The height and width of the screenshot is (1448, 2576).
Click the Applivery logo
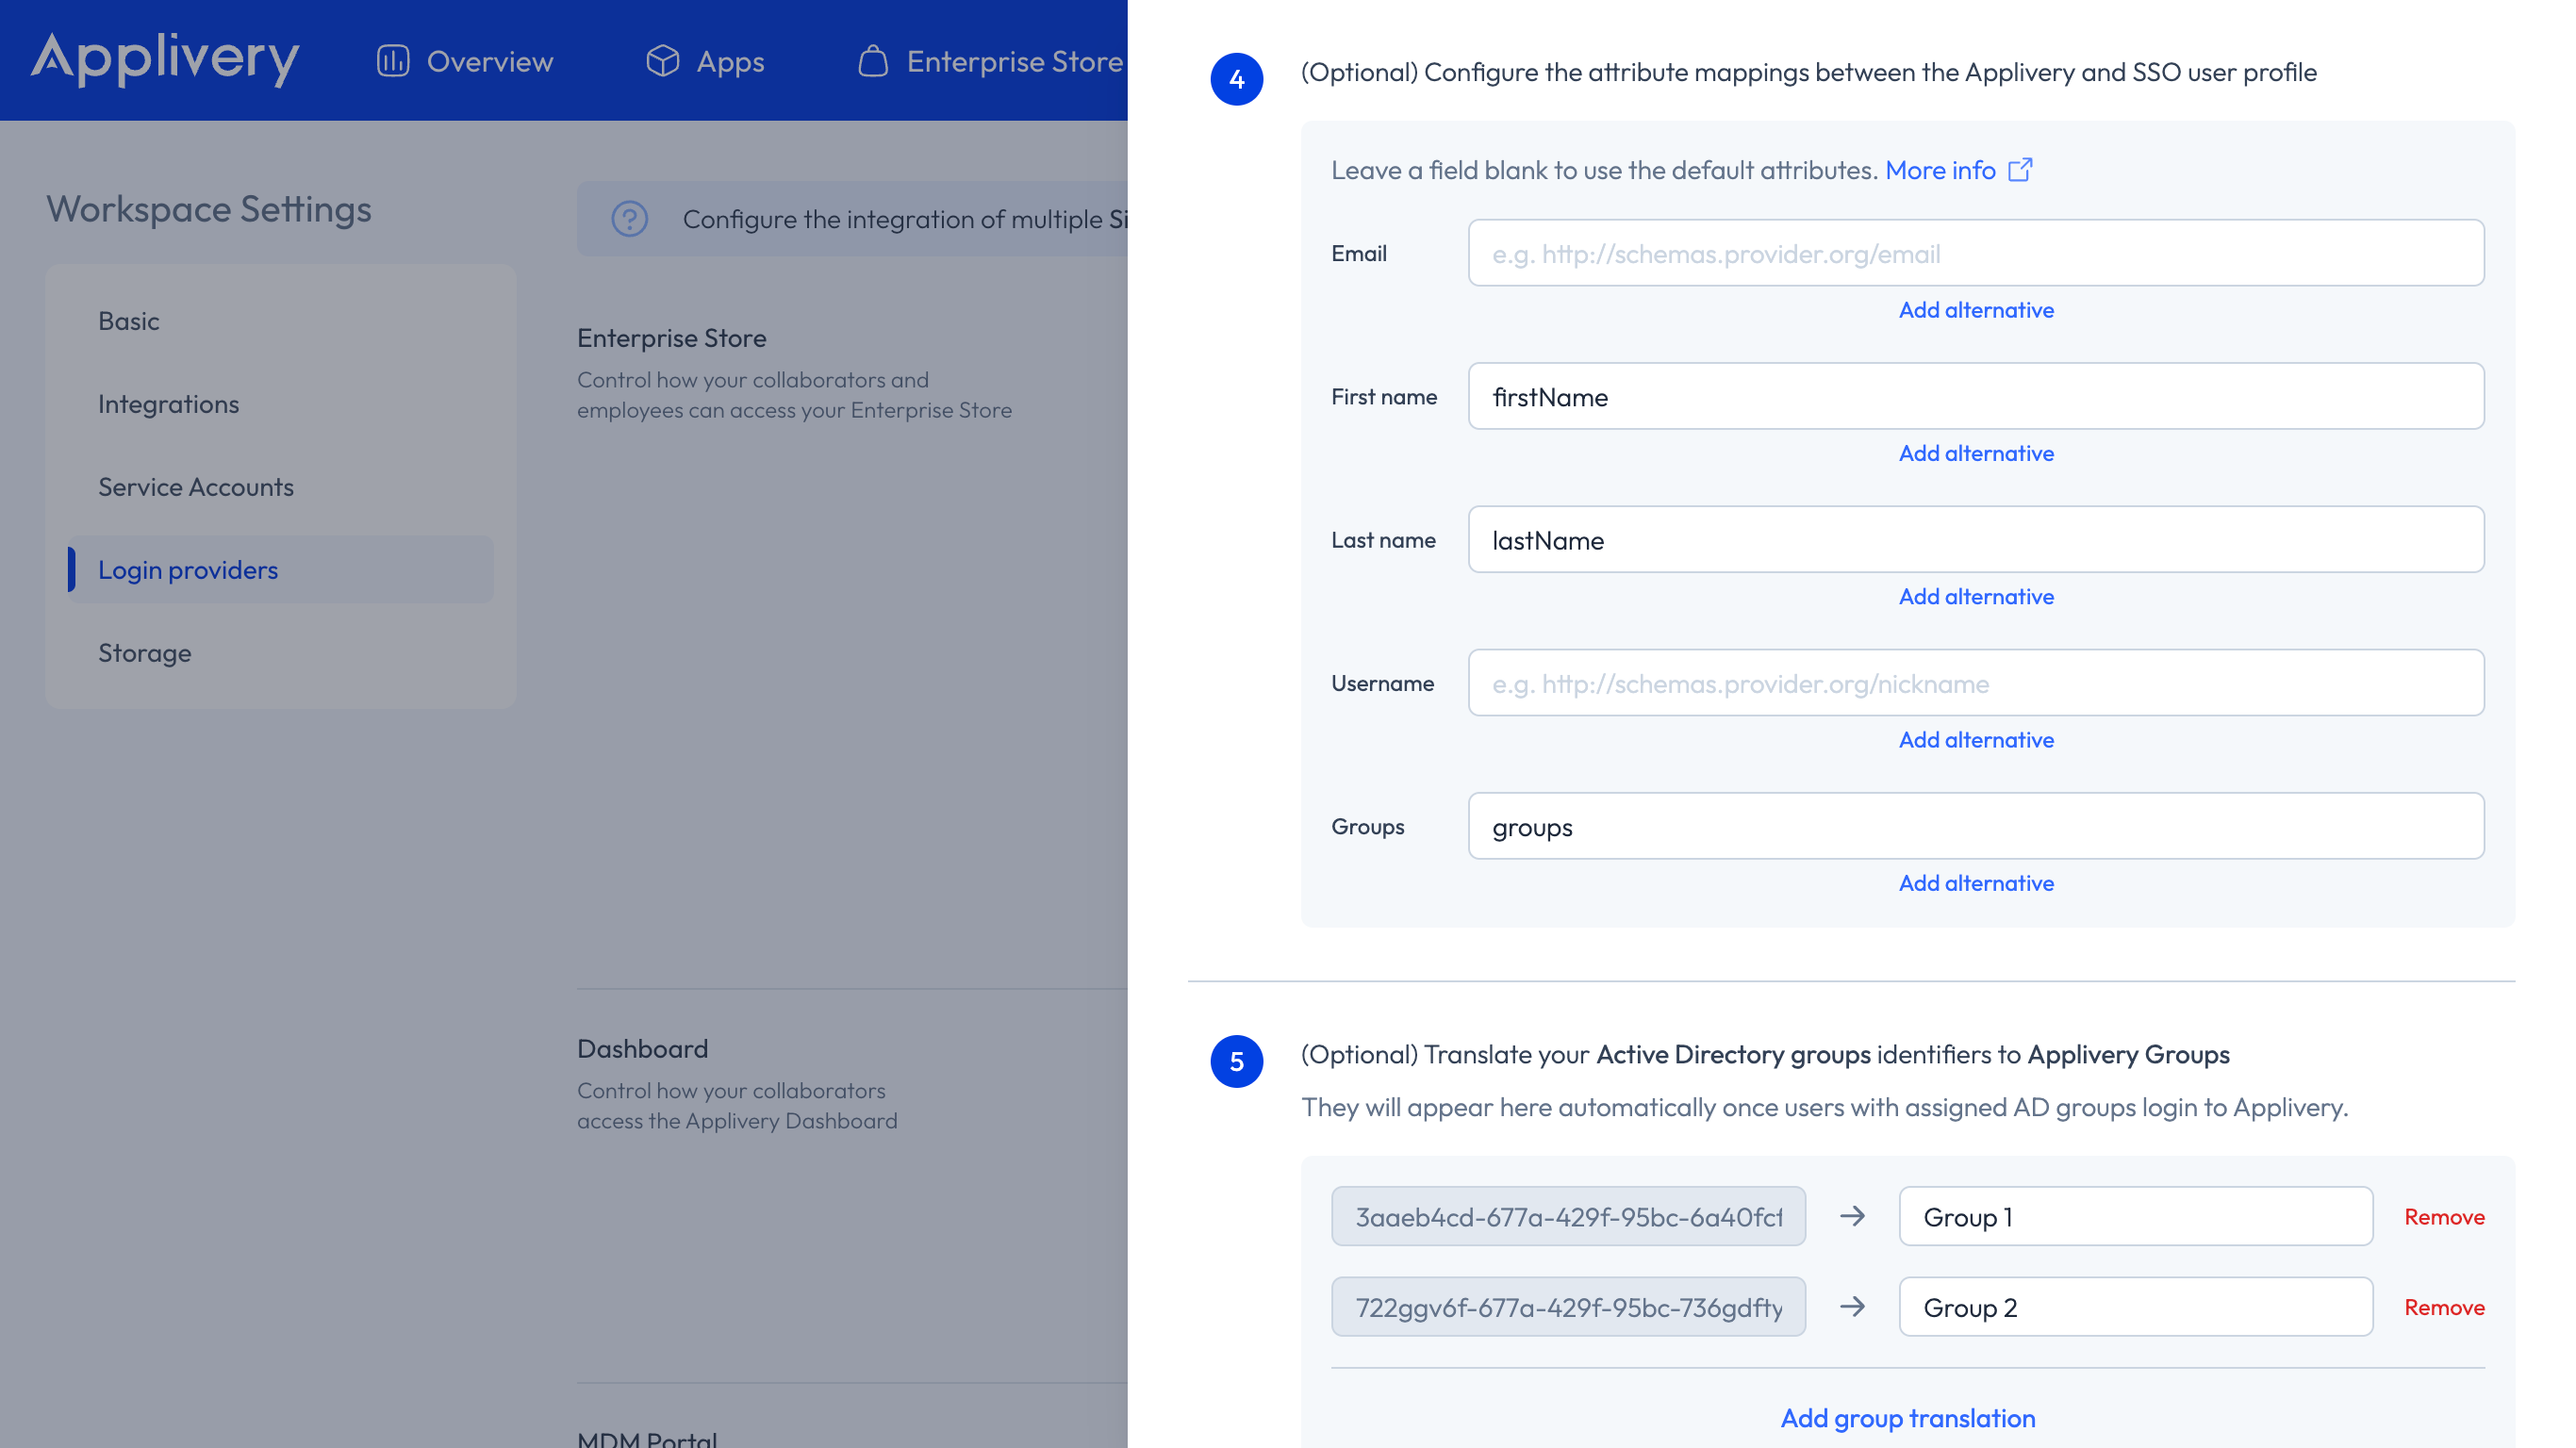pos(165,58)
